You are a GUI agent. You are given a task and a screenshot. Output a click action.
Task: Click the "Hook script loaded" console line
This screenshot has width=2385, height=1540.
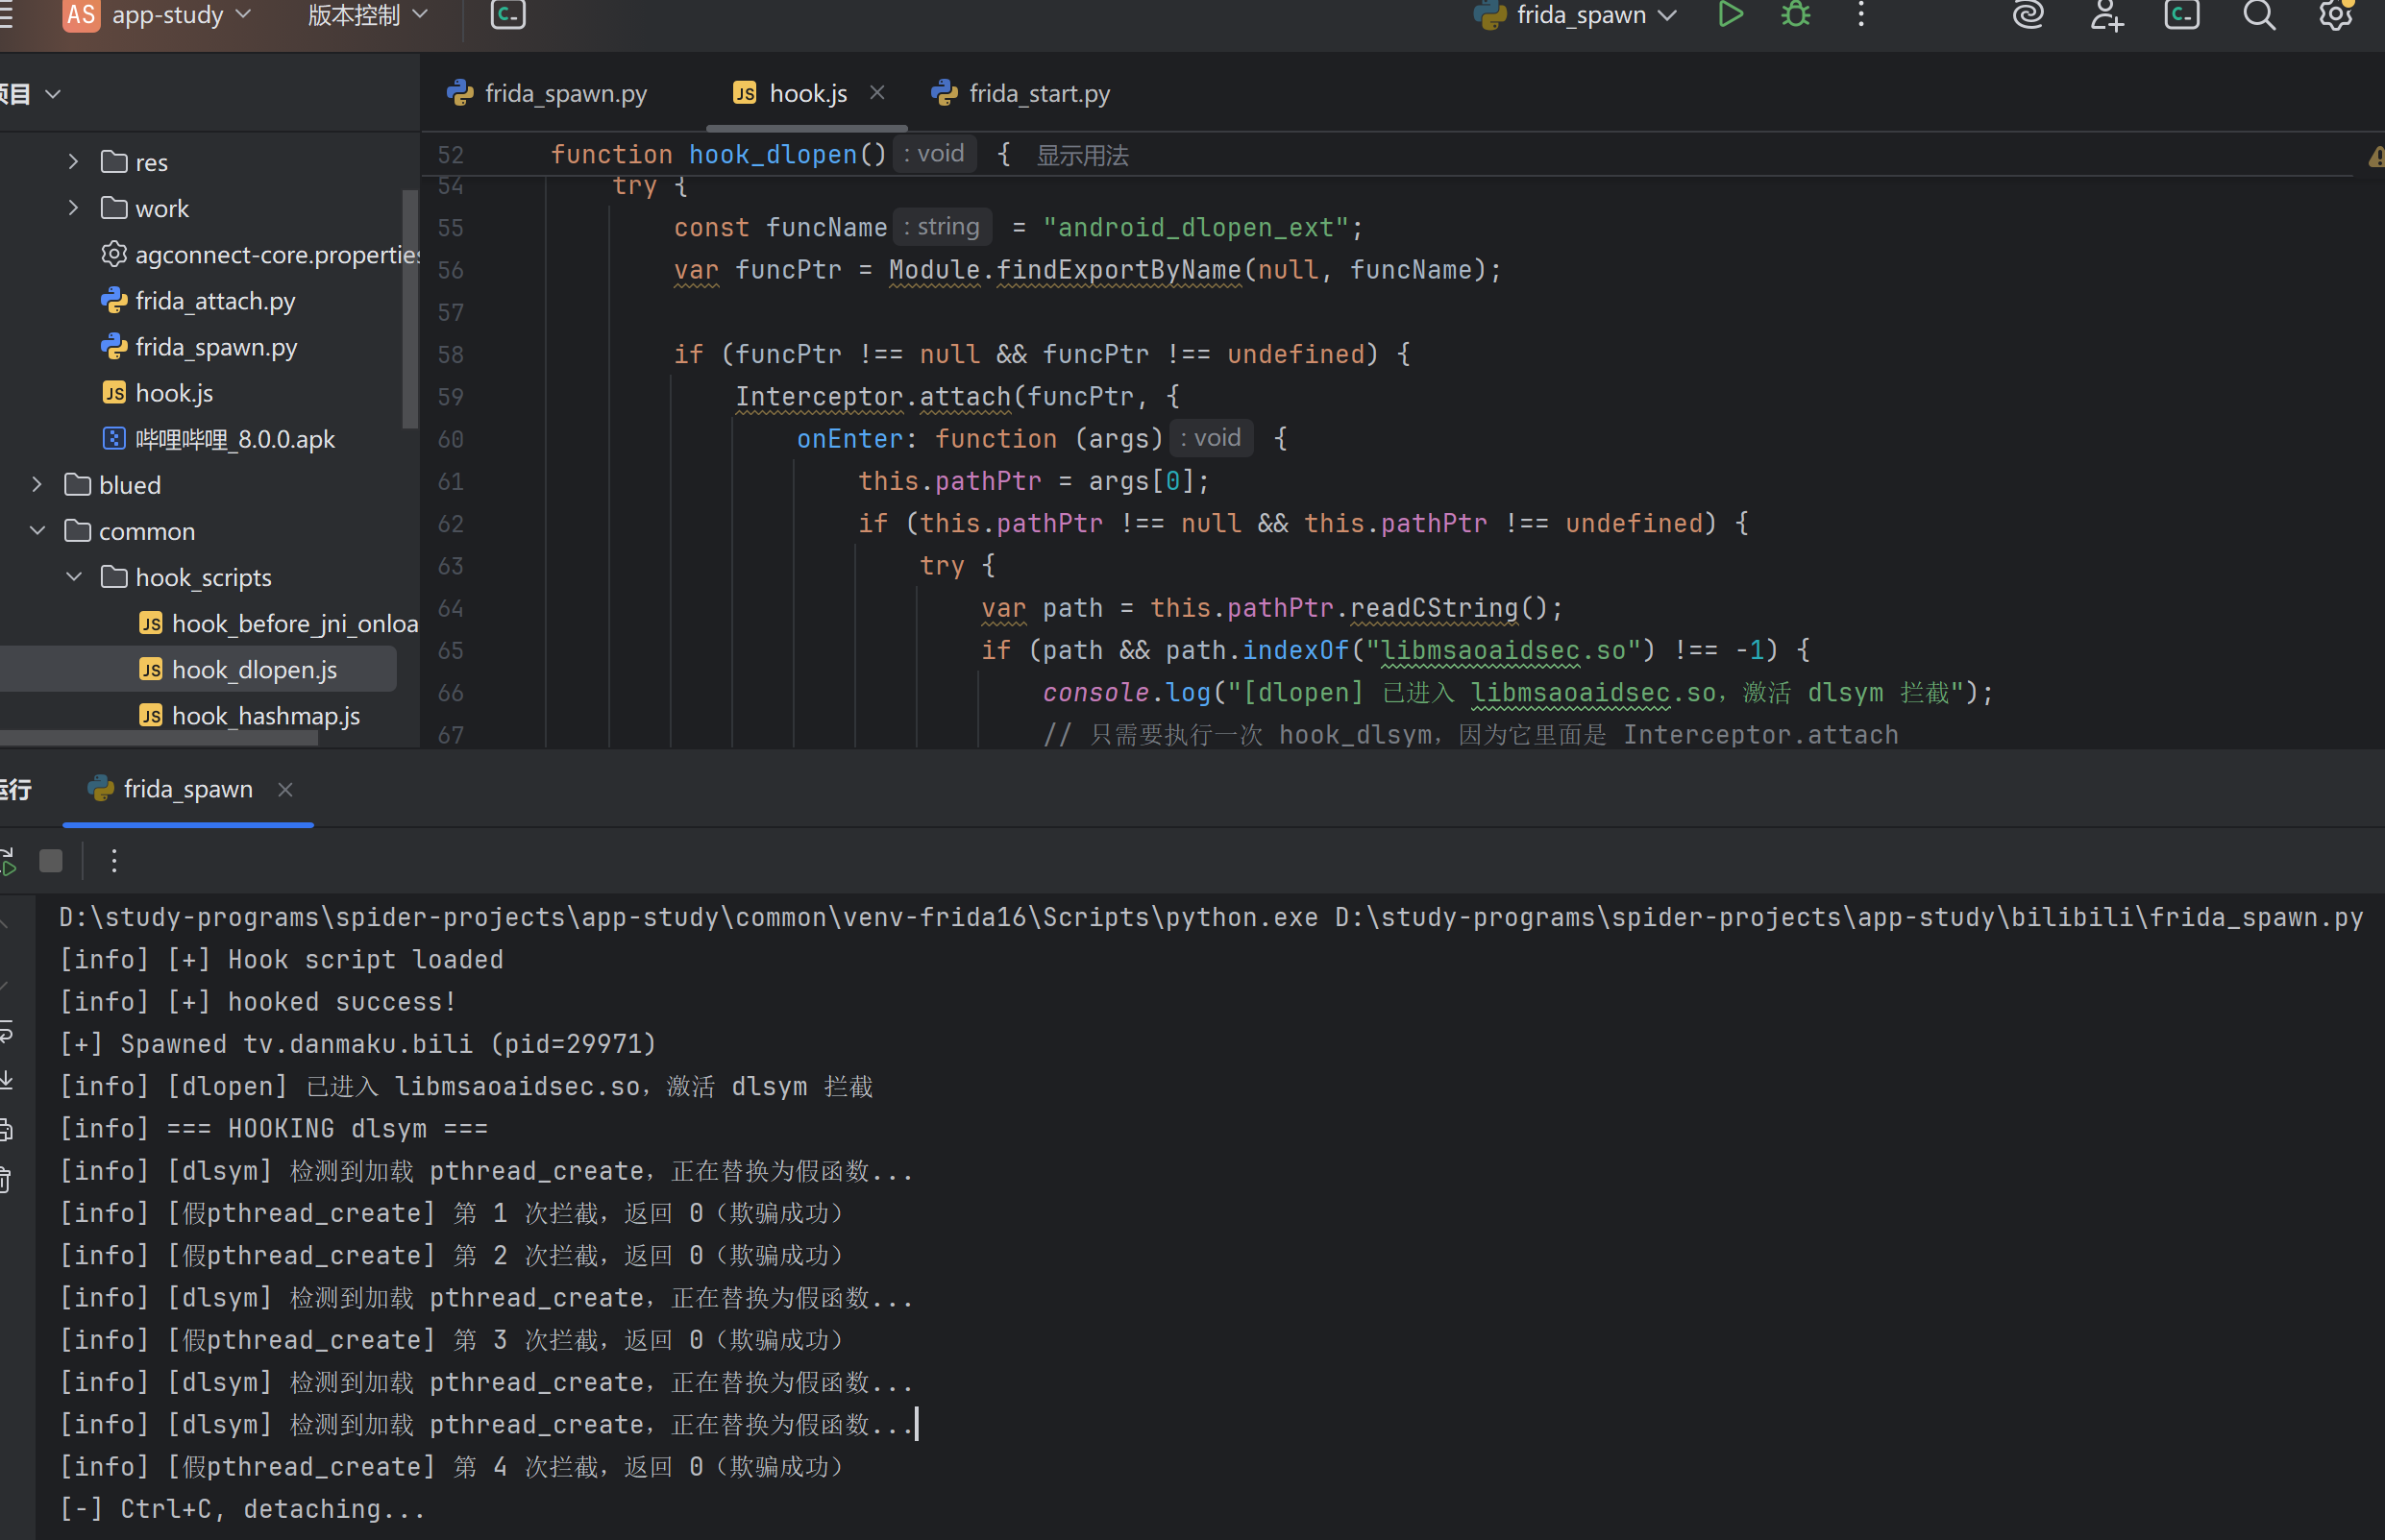click(281, 960)
